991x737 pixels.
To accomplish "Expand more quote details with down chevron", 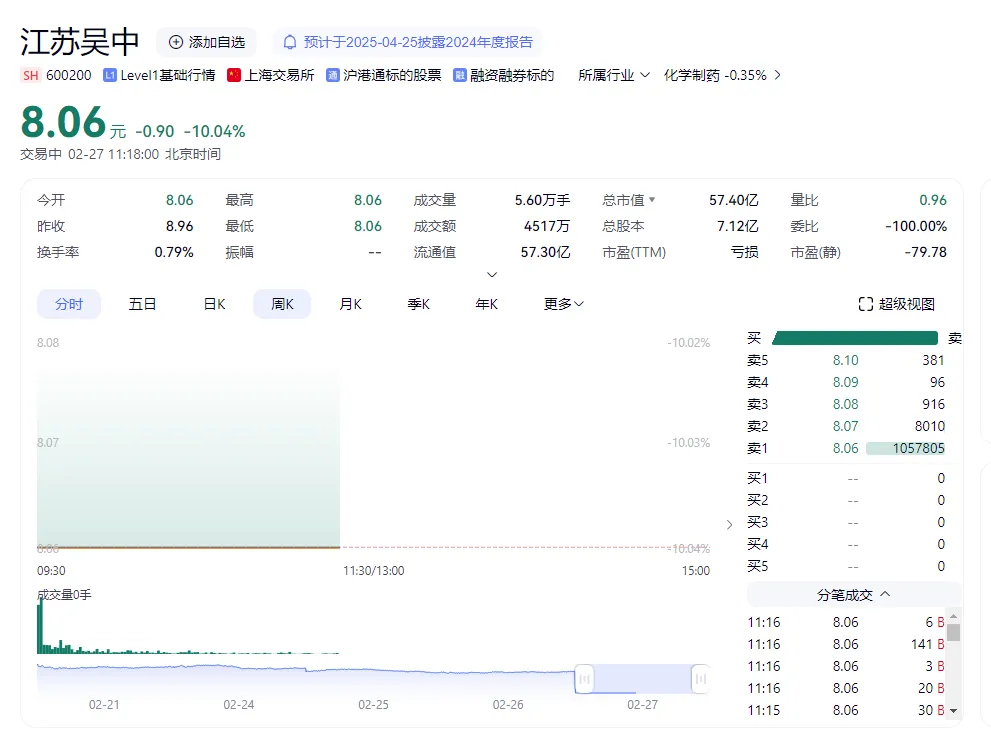I will 492,275.
